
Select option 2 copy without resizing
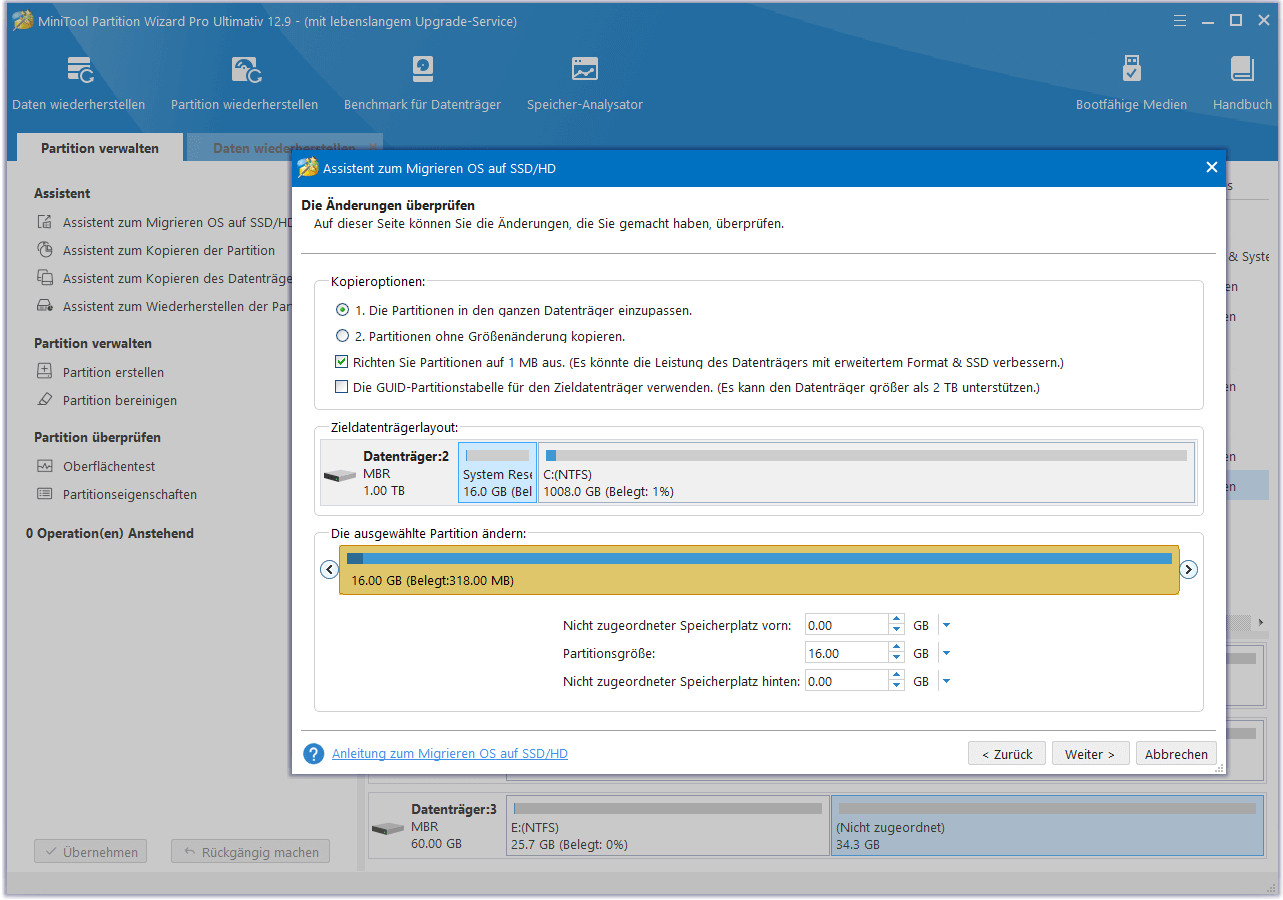(x=343, y=336)
